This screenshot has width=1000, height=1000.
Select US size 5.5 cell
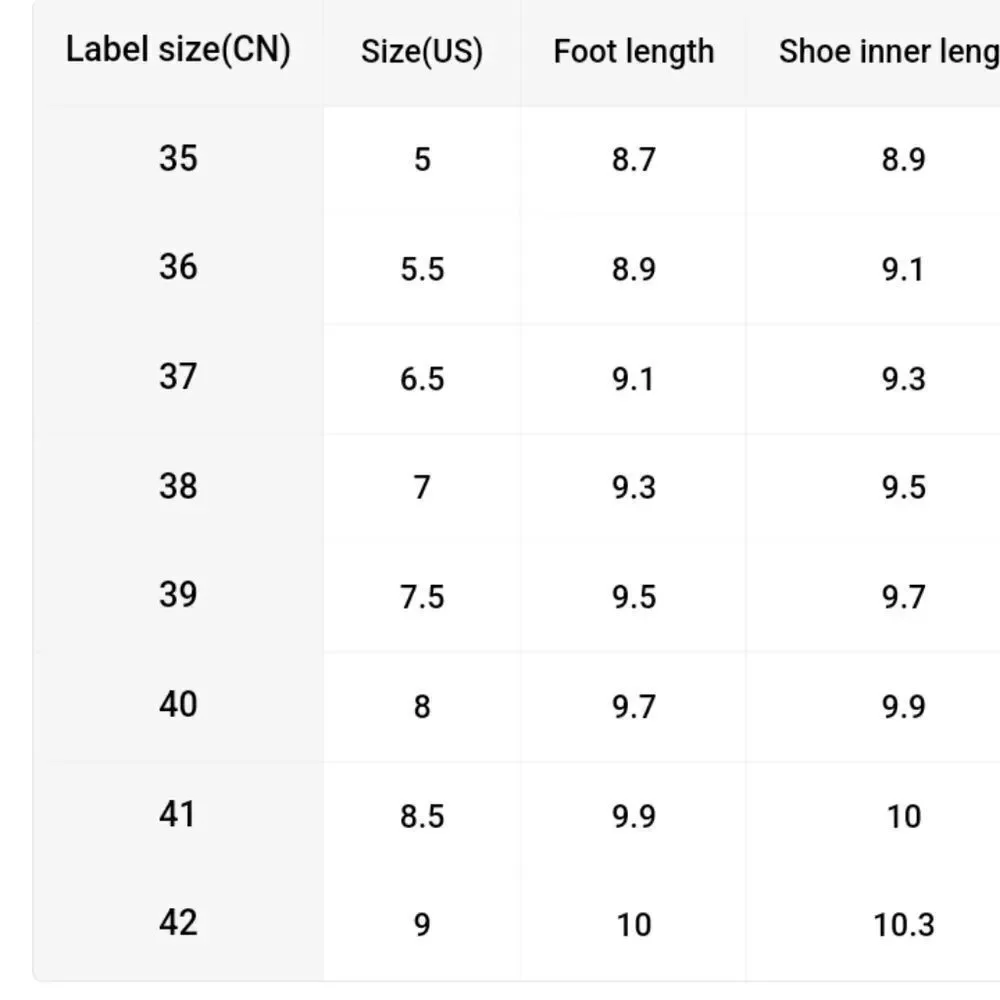click(x=422, y=269)
